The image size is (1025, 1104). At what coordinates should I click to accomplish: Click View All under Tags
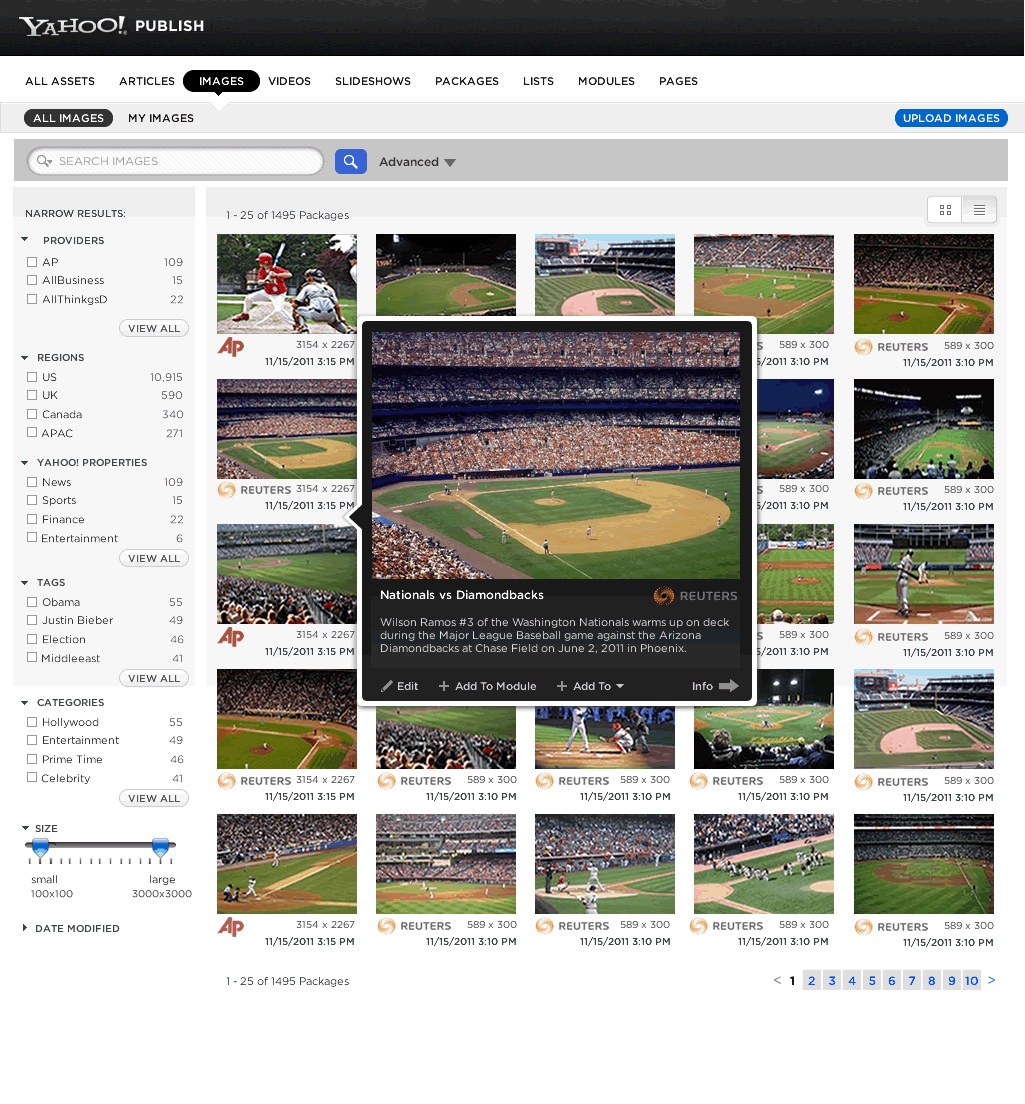(153, 678)
